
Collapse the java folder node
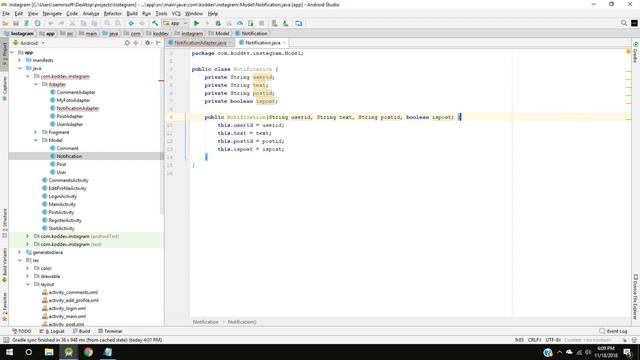pyautogui.click(x=20, y=68)
